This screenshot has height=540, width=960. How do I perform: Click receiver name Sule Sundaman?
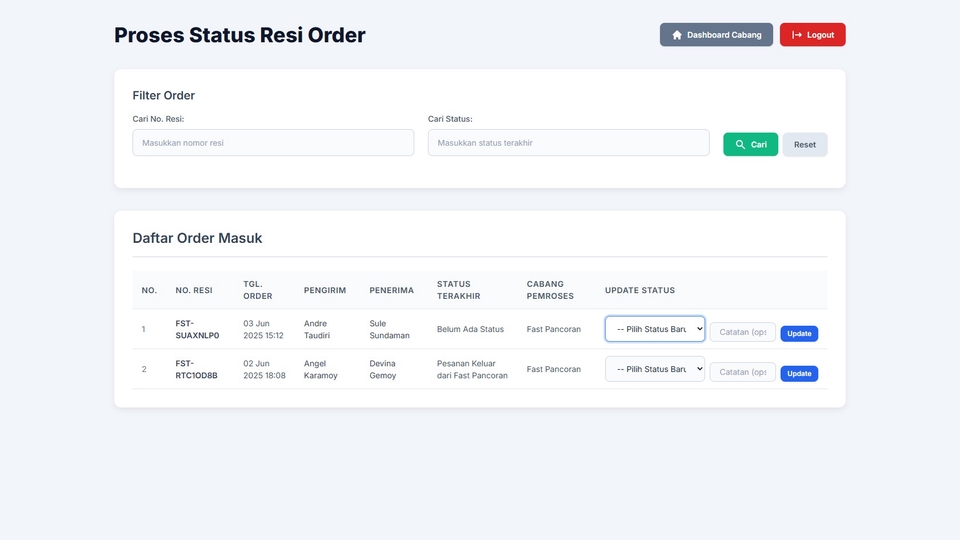tap(389, 329)
